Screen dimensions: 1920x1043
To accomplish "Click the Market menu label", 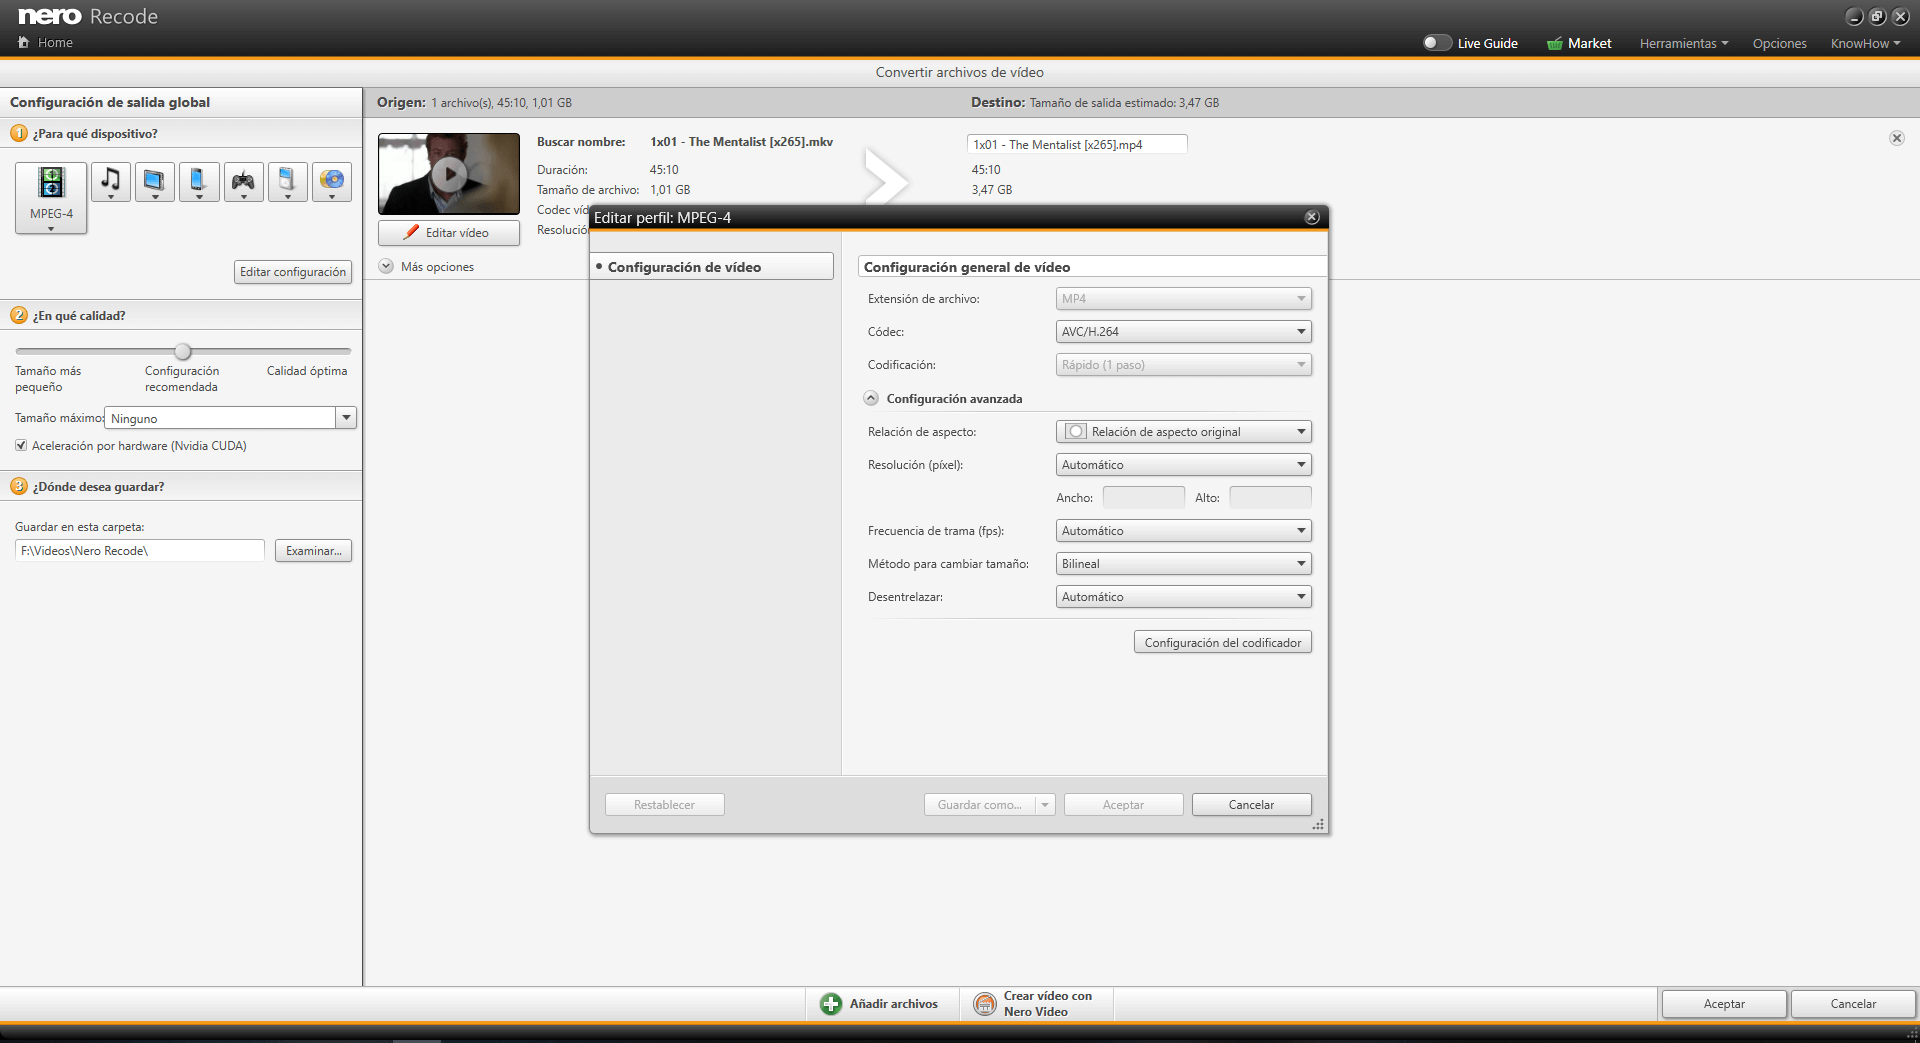I will (x=1589, y=43).
